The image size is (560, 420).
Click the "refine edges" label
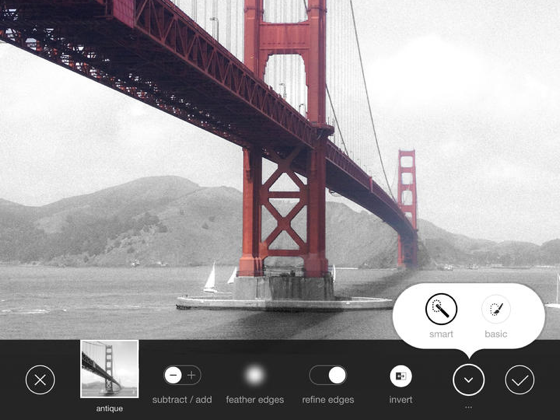[x=328, y=400]
